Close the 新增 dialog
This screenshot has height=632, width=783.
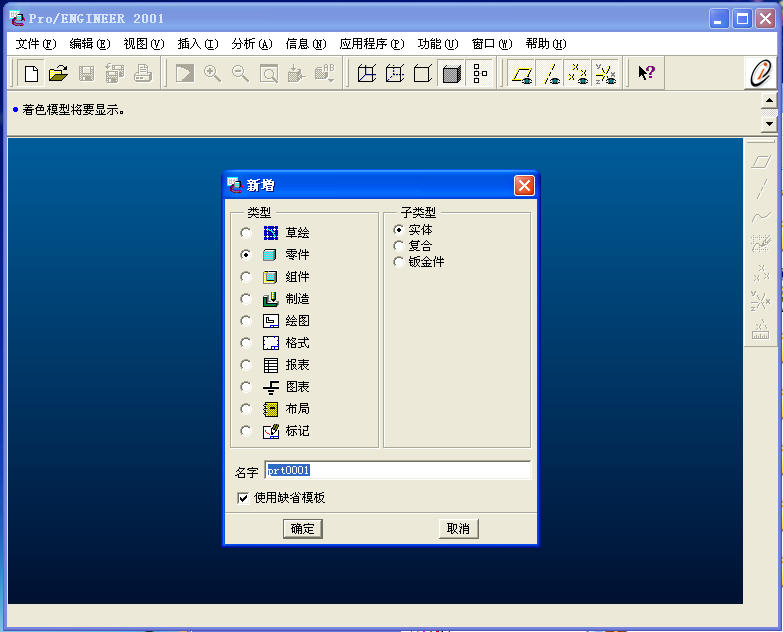[524, 186]
